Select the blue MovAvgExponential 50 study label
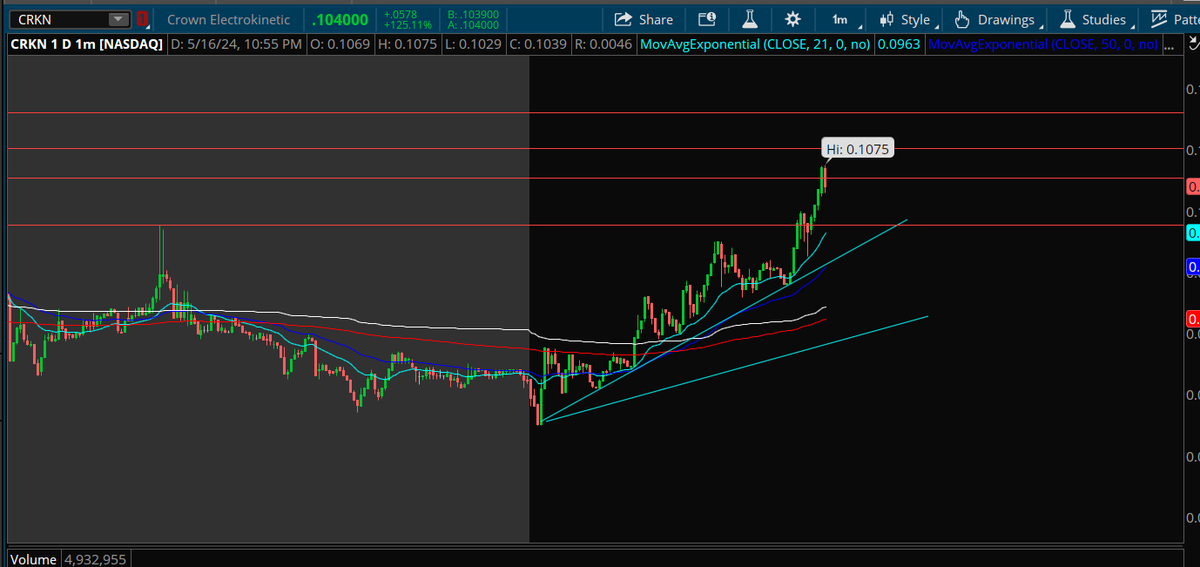Screen dimensions: 1200x567 click(1044, 44)
